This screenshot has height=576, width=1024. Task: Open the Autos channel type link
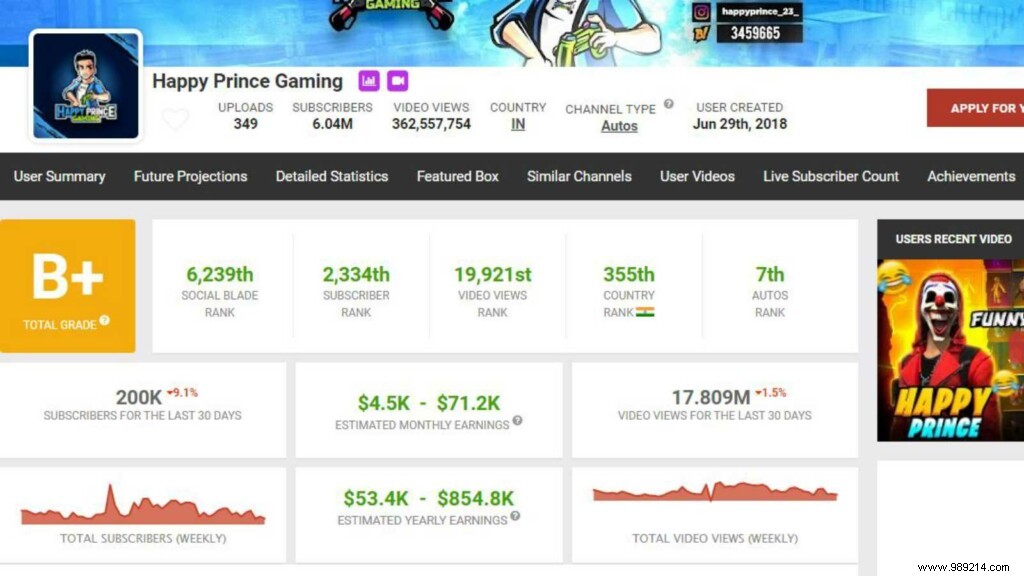[x=619, y=126]
